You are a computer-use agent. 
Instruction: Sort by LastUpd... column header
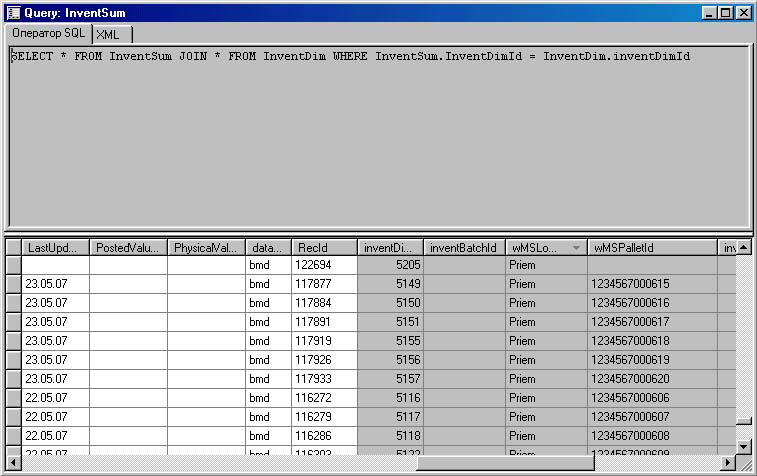pyautogui.click(x=56, y=248)
